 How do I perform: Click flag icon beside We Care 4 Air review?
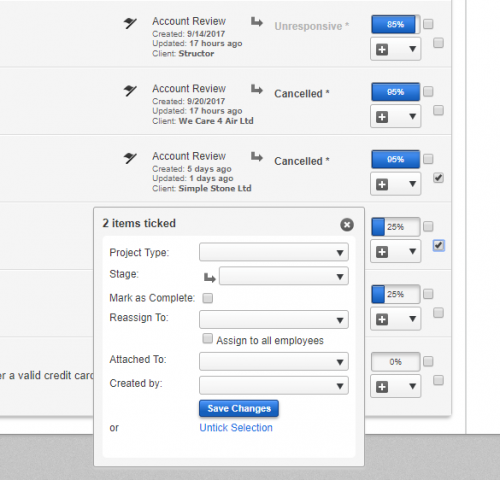click(x=130, y=90)
